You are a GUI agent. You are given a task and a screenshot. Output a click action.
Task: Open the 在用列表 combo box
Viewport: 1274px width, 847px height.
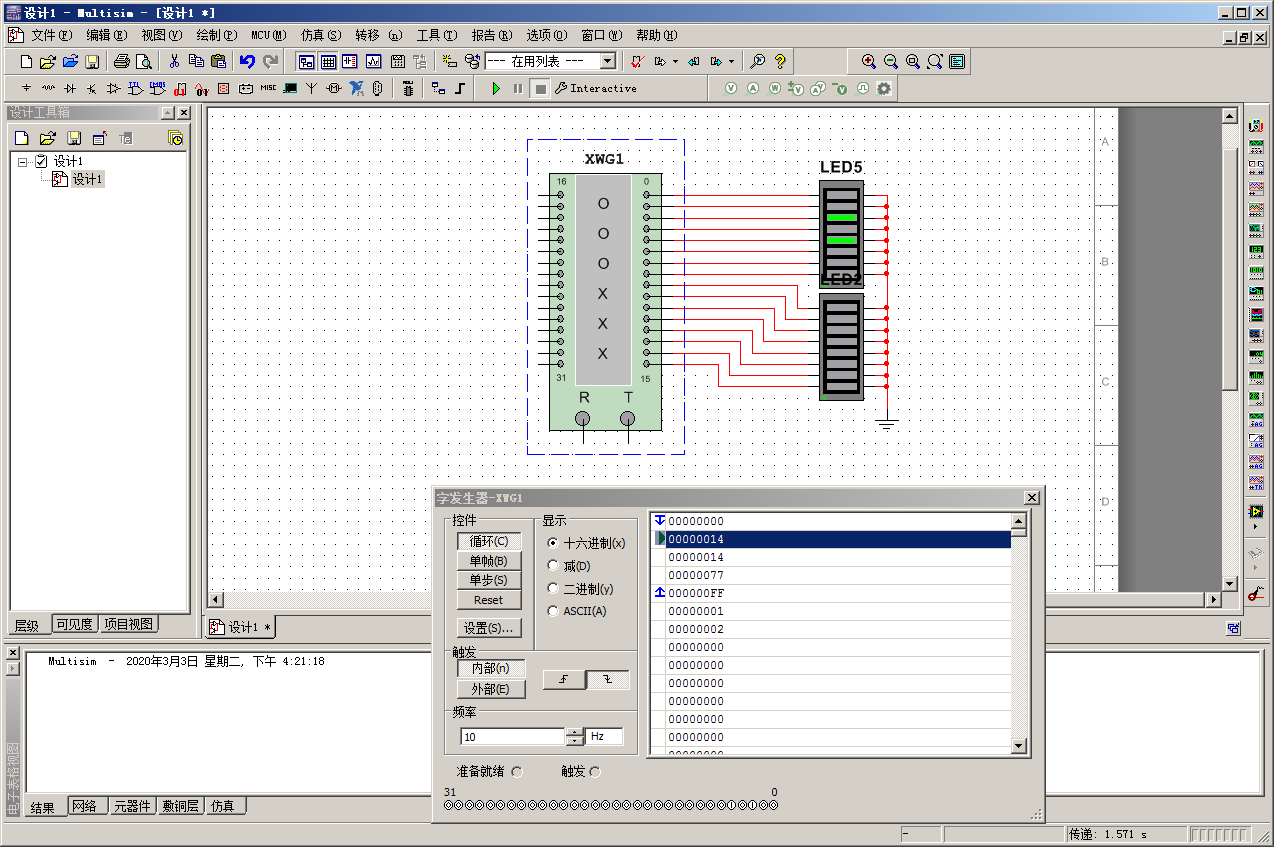coord(607,61)
